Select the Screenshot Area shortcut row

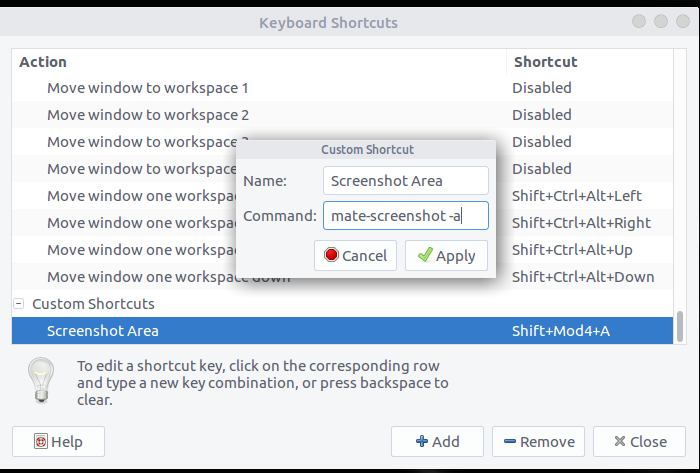click(x=342, y=331)
